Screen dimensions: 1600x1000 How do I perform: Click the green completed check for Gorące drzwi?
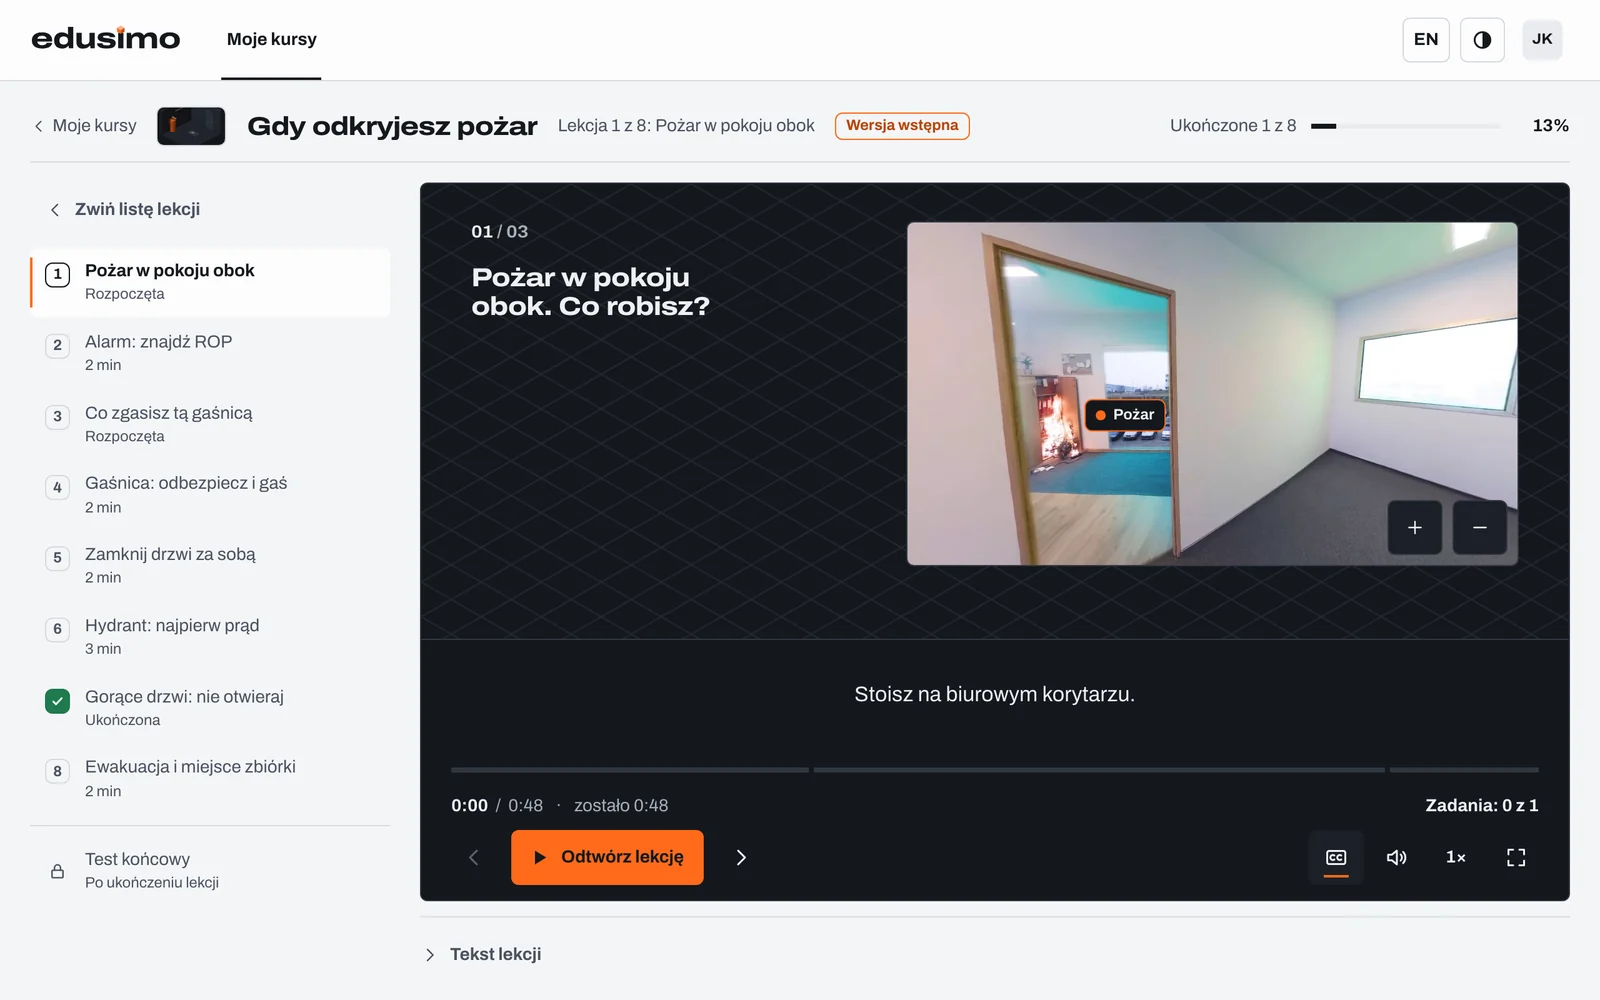[x=57, y=701]
